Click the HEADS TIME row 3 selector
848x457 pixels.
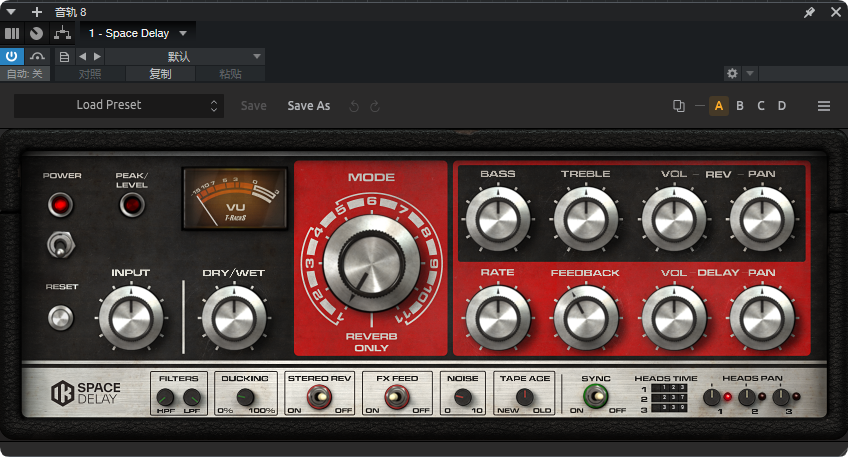670,407
